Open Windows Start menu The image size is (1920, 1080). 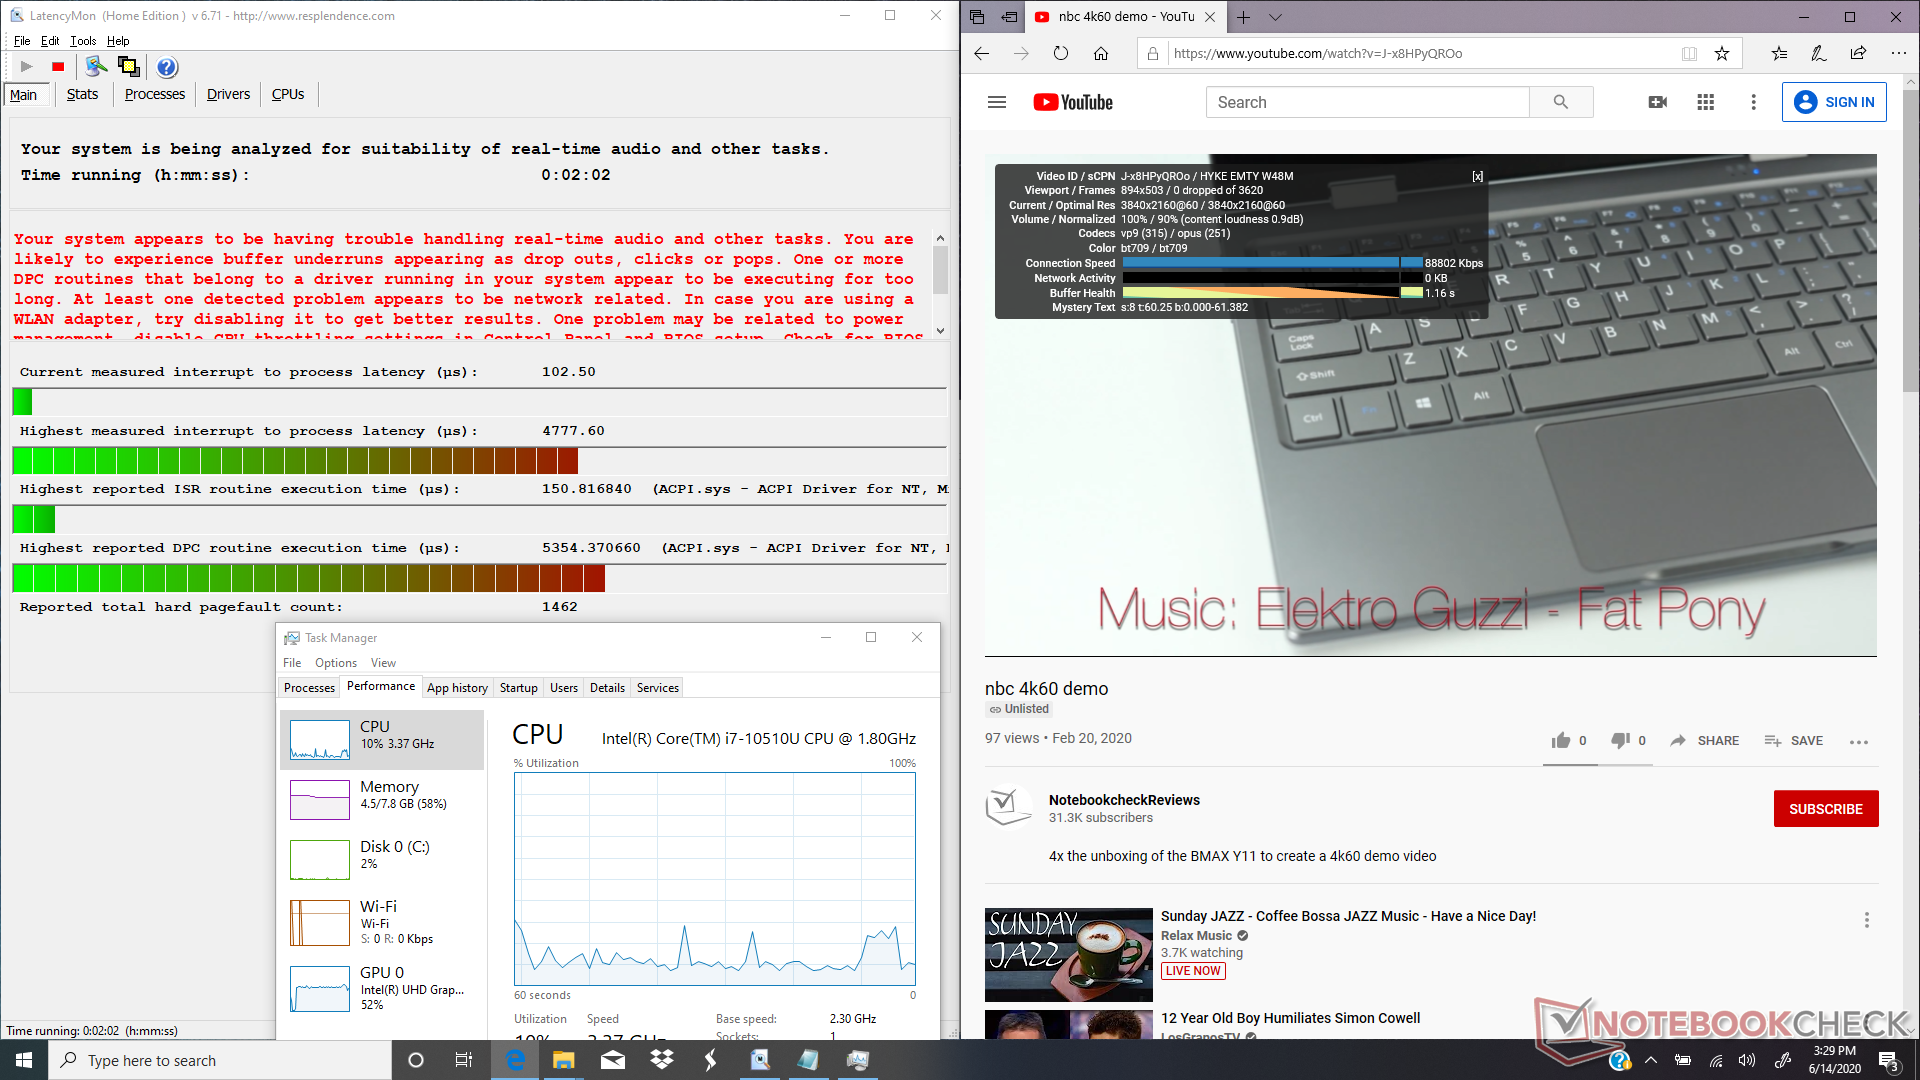[24, 1060]
